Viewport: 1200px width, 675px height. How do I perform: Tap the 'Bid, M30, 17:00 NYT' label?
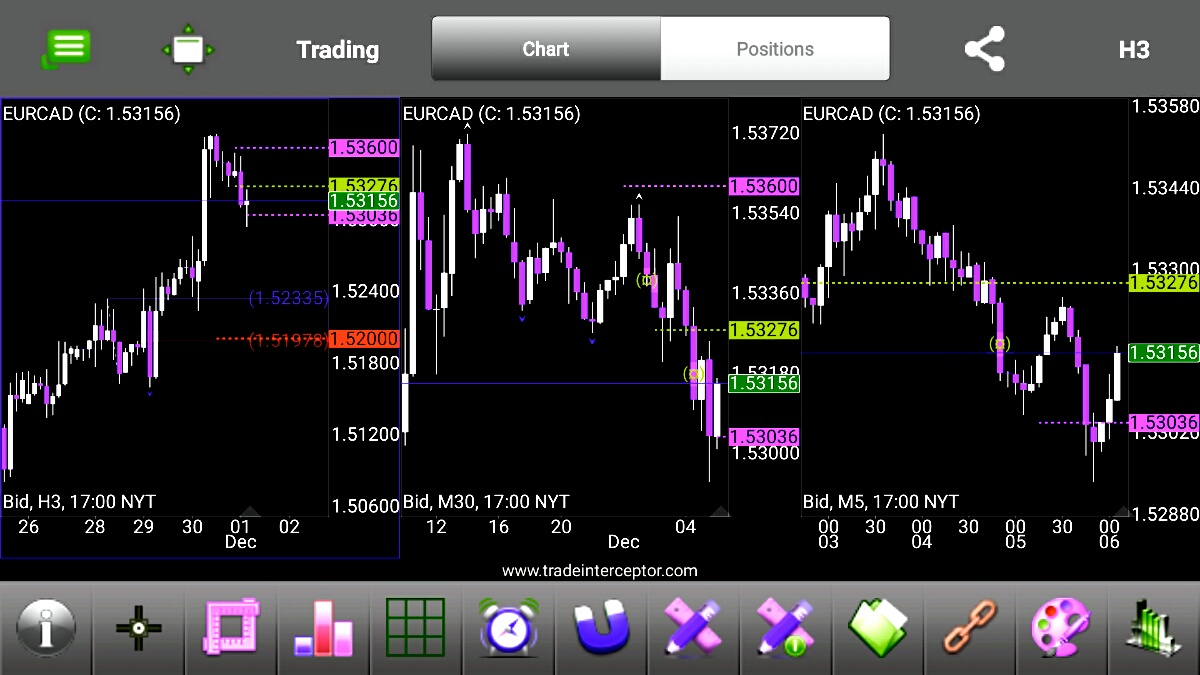pos(486,501)
